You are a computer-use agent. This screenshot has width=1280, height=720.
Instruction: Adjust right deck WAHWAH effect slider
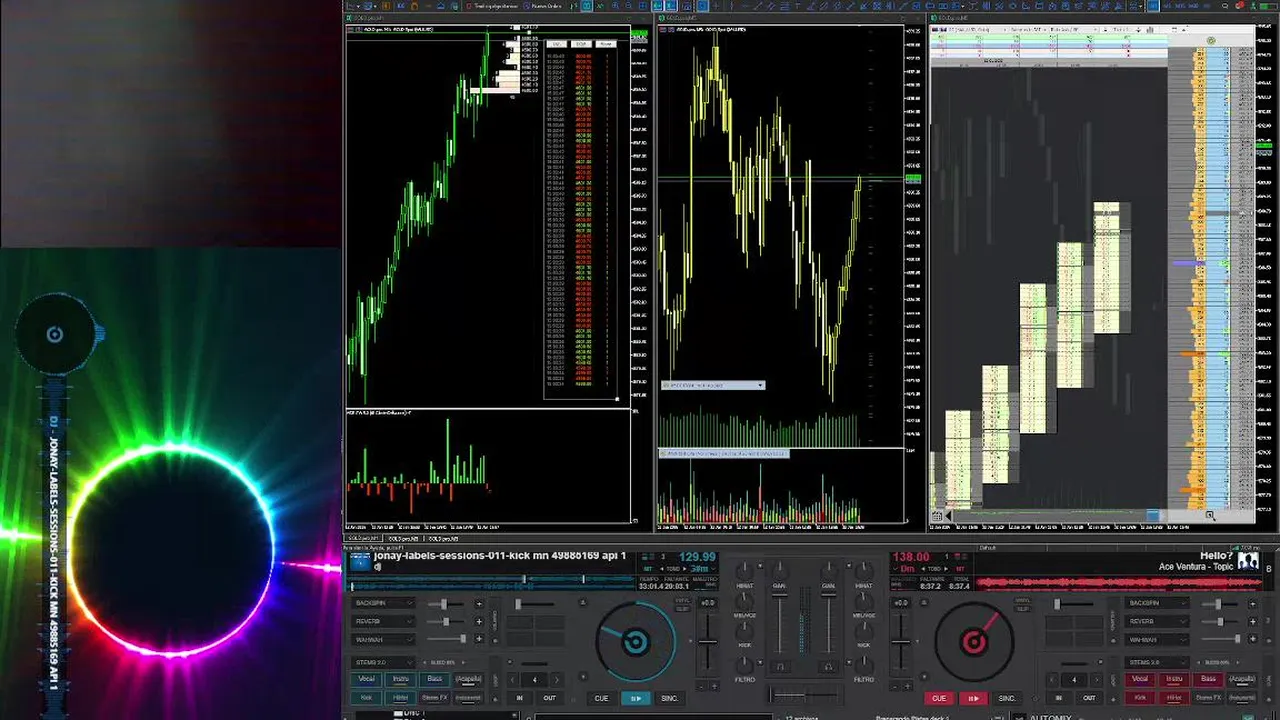tap(1219, 639)
